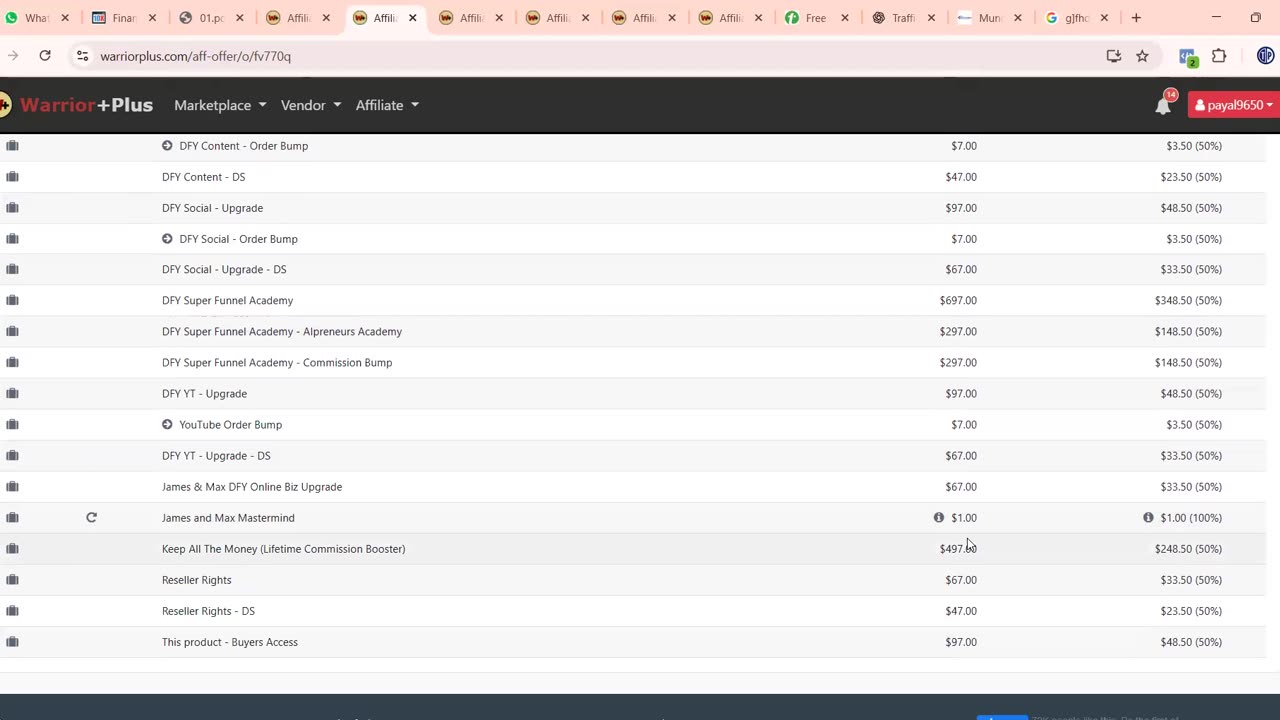Switch to the Traffi browser tab
The image size is (1280, 720).
903,17
